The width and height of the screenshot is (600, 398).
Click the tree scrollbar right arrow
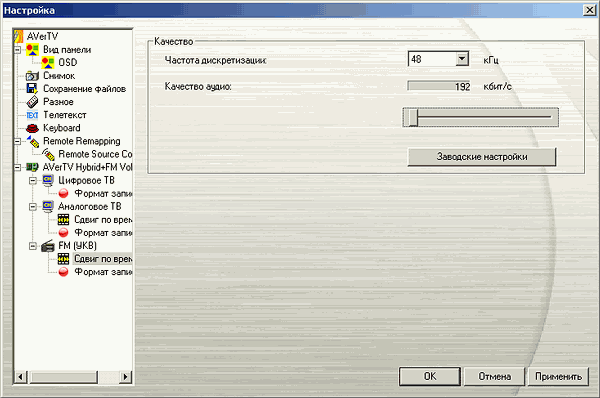point(126,377)
